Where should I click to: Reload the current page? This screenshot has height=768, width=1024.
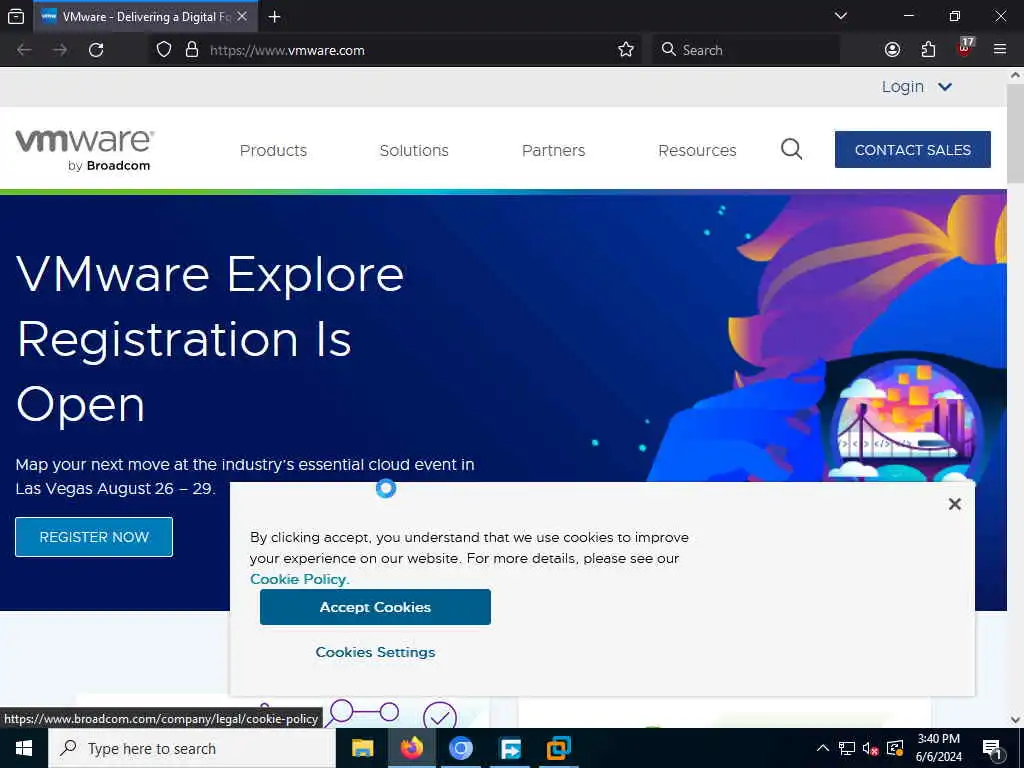pyautogui.click(x=96, y=50)
